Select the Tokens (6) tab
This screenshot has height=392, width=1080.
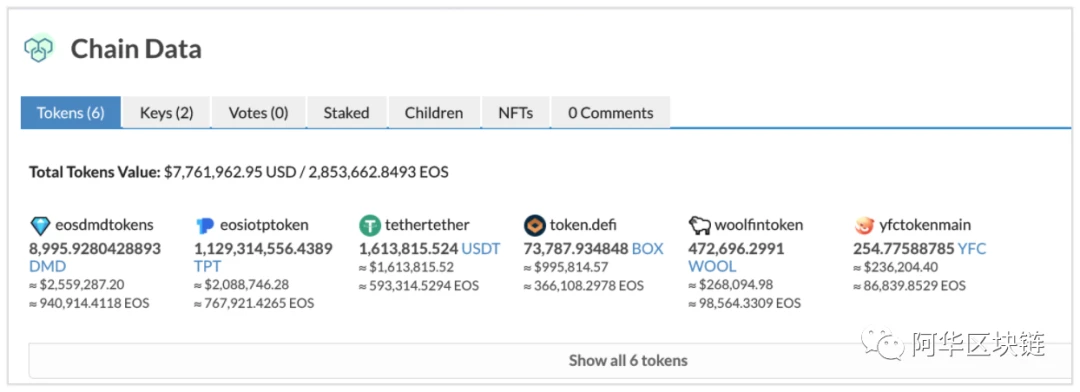(x=71, y=112)
